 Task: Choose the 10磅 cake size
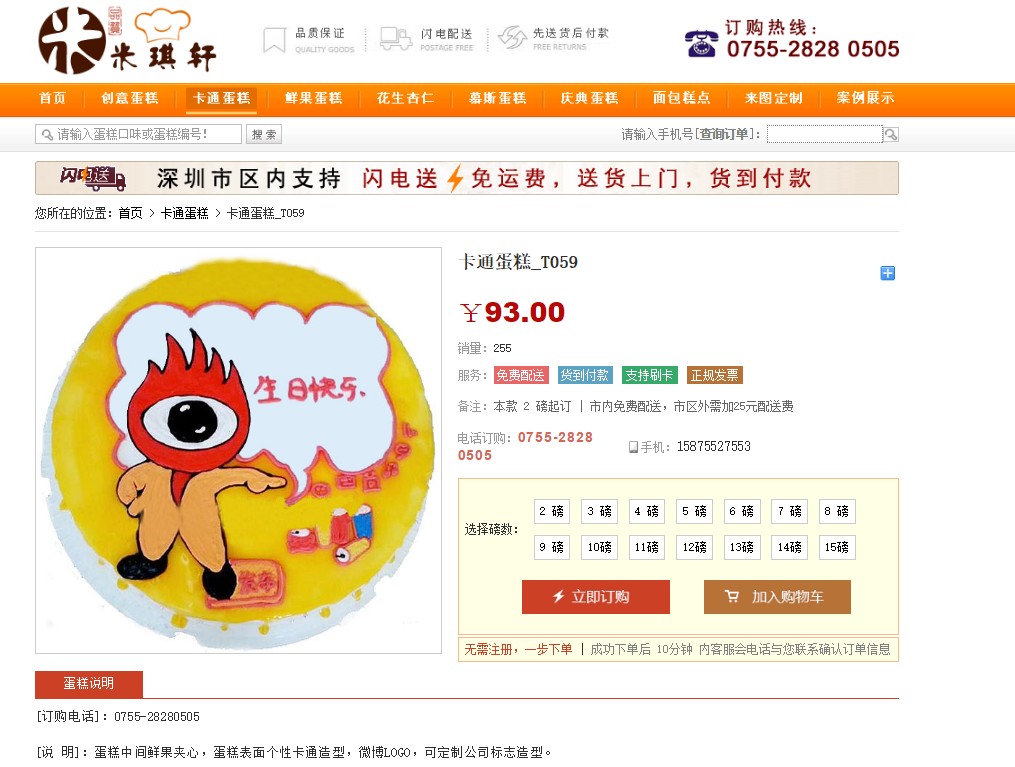[599, 547]
